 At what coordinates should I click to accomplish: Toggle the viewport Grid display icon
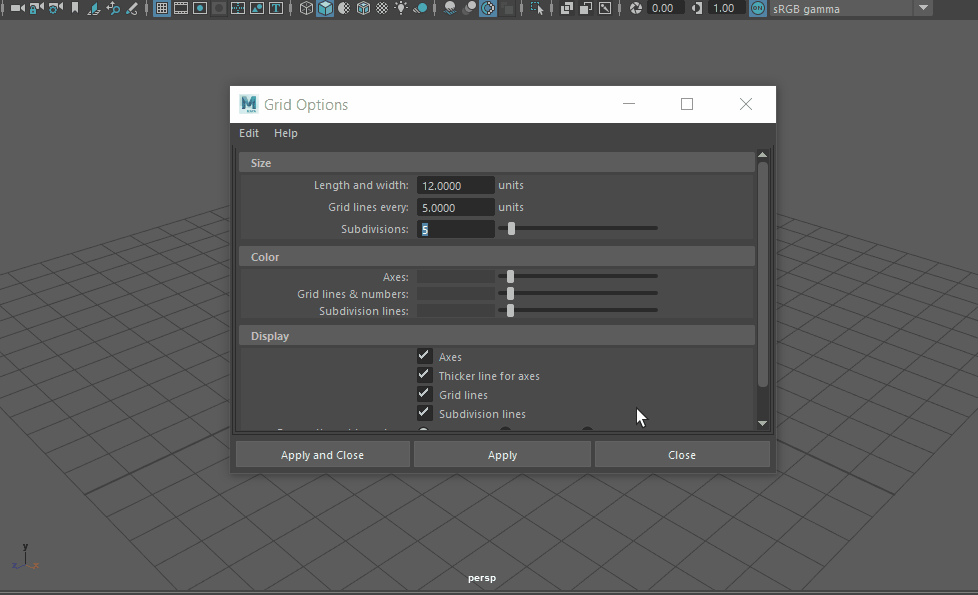162,8
